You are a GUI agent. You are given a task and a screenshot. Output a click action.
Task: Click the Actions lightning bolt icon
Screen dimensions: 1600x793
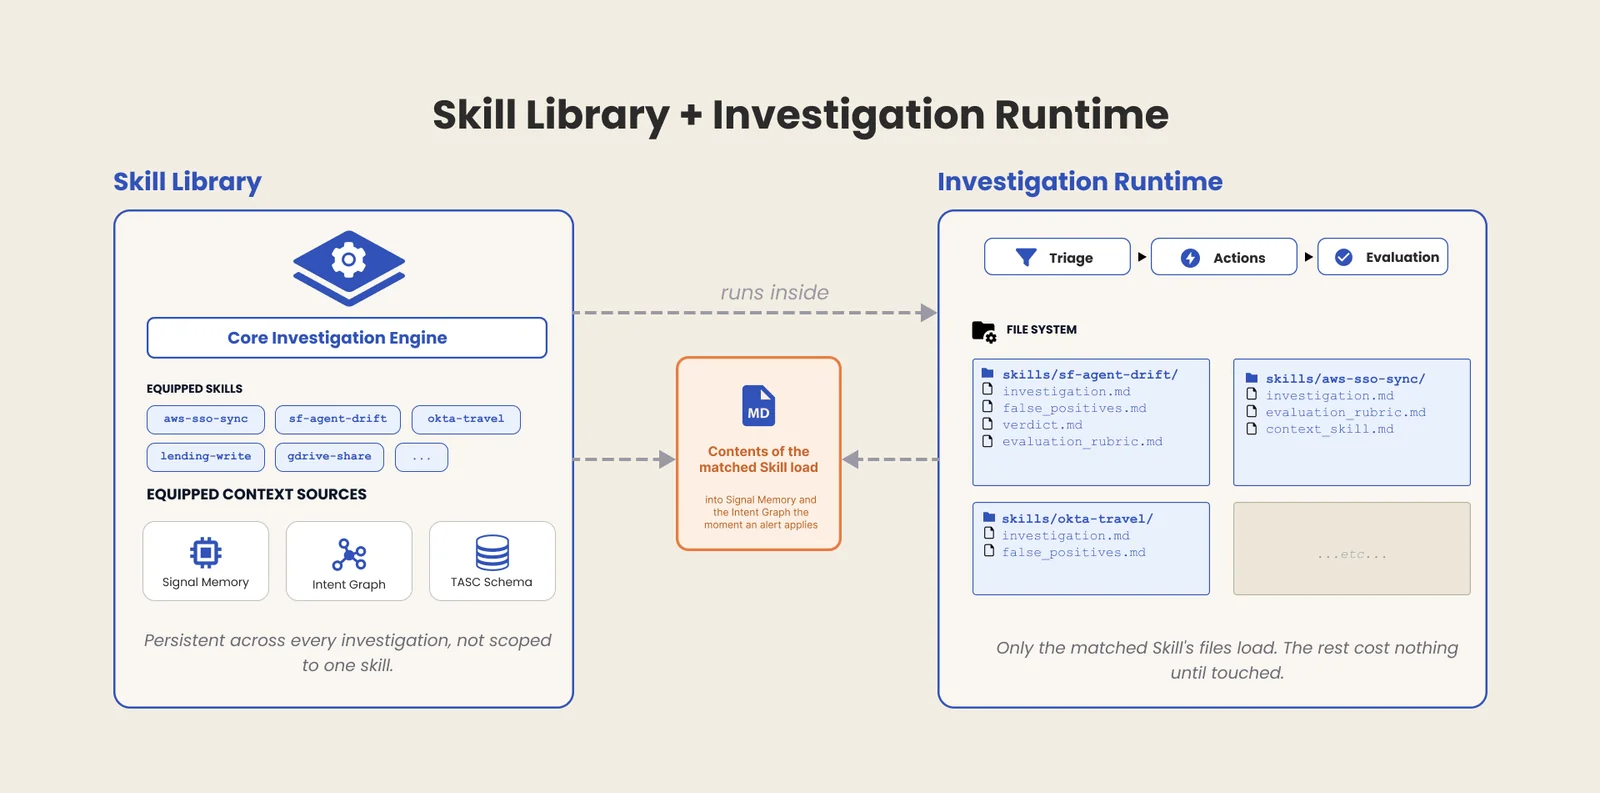coord(1190,258)
